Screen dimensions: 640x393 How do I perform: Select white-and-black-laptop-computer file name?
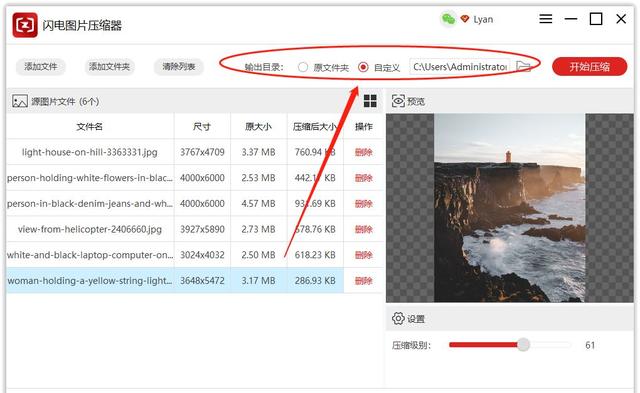pyautogui.click(x=90, y=255)
